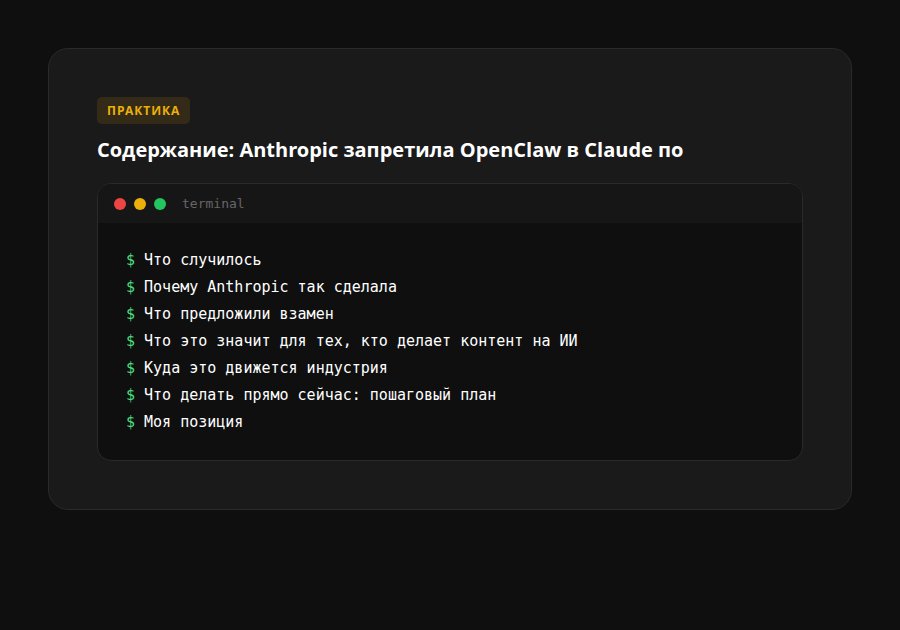900x630 pixels.
Task: Open "Почему Anthropic так сделала"
Action: point(270,286)
